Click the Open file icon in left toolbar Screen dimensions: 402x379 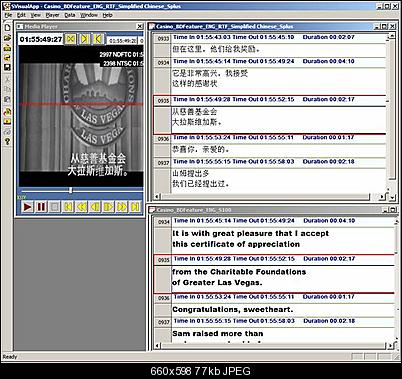point(7,38)
